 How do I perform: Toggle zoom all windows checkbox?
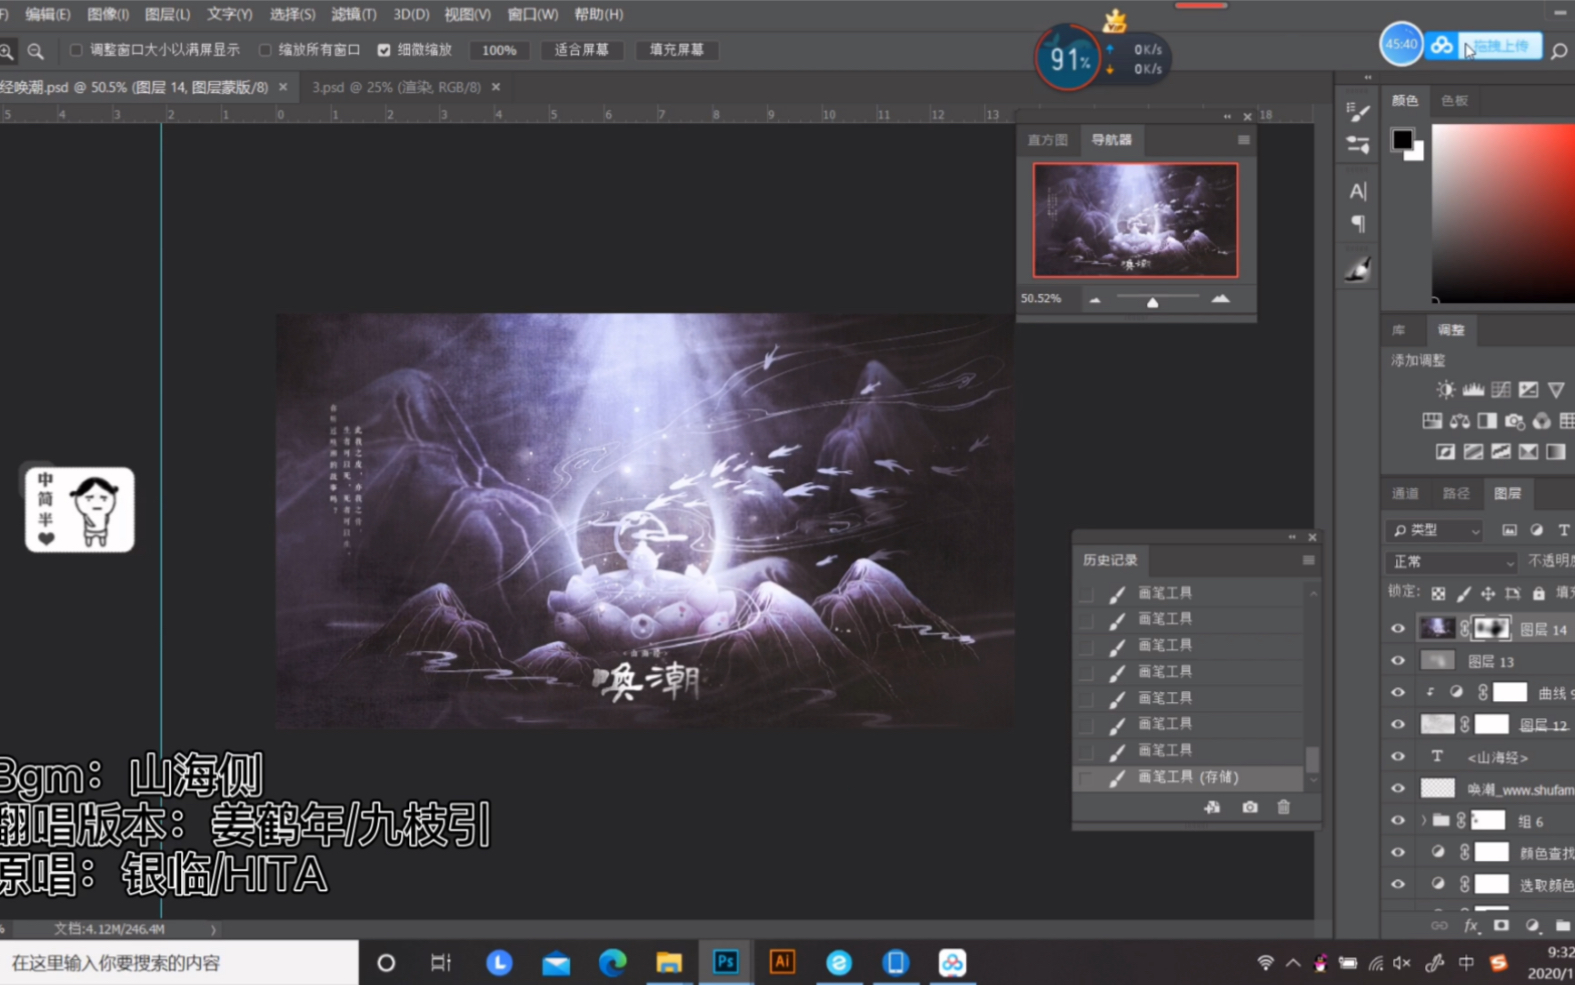click(x=265, y=50)
